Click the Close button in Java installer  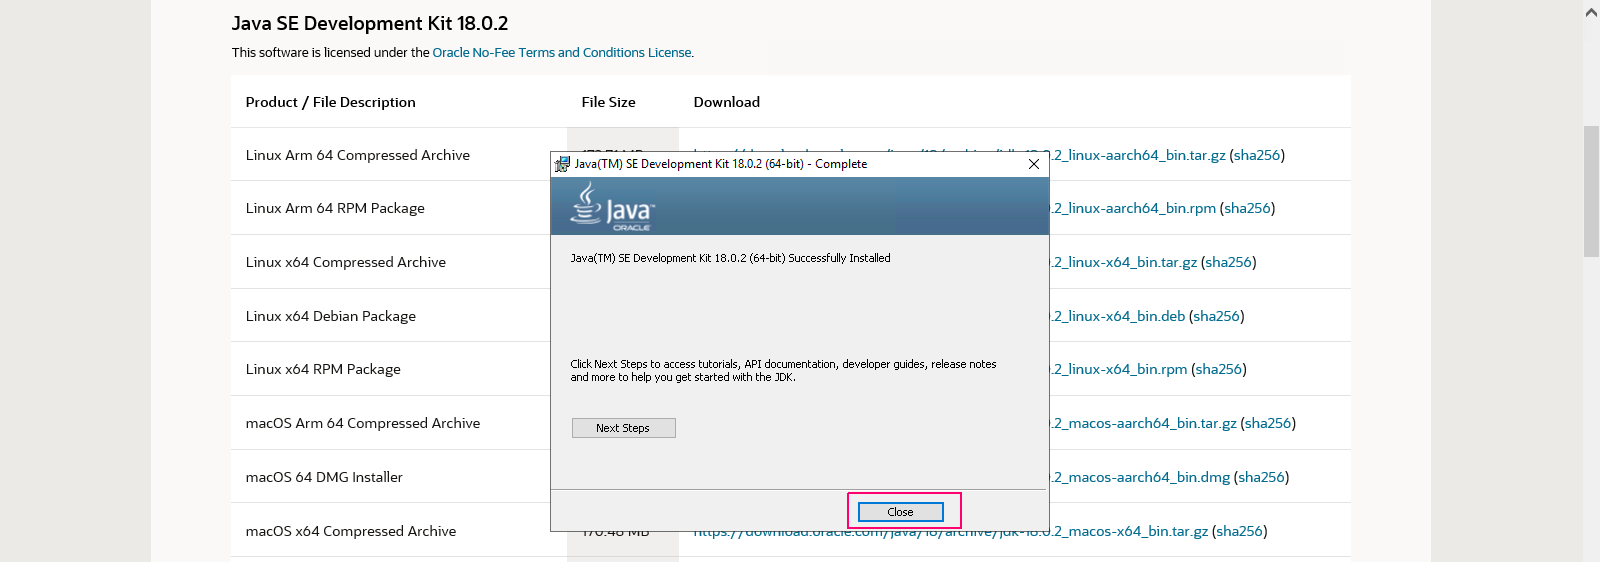tap(900, 512)
